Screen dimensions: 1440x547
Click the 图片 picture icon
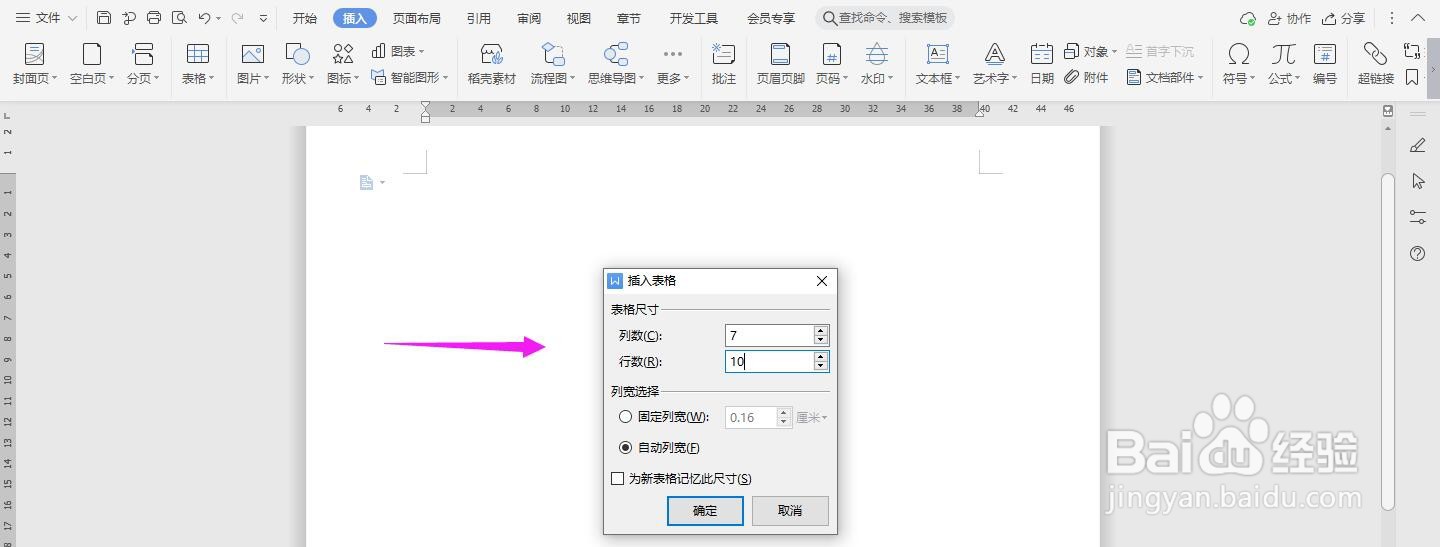tap(252, 54)
